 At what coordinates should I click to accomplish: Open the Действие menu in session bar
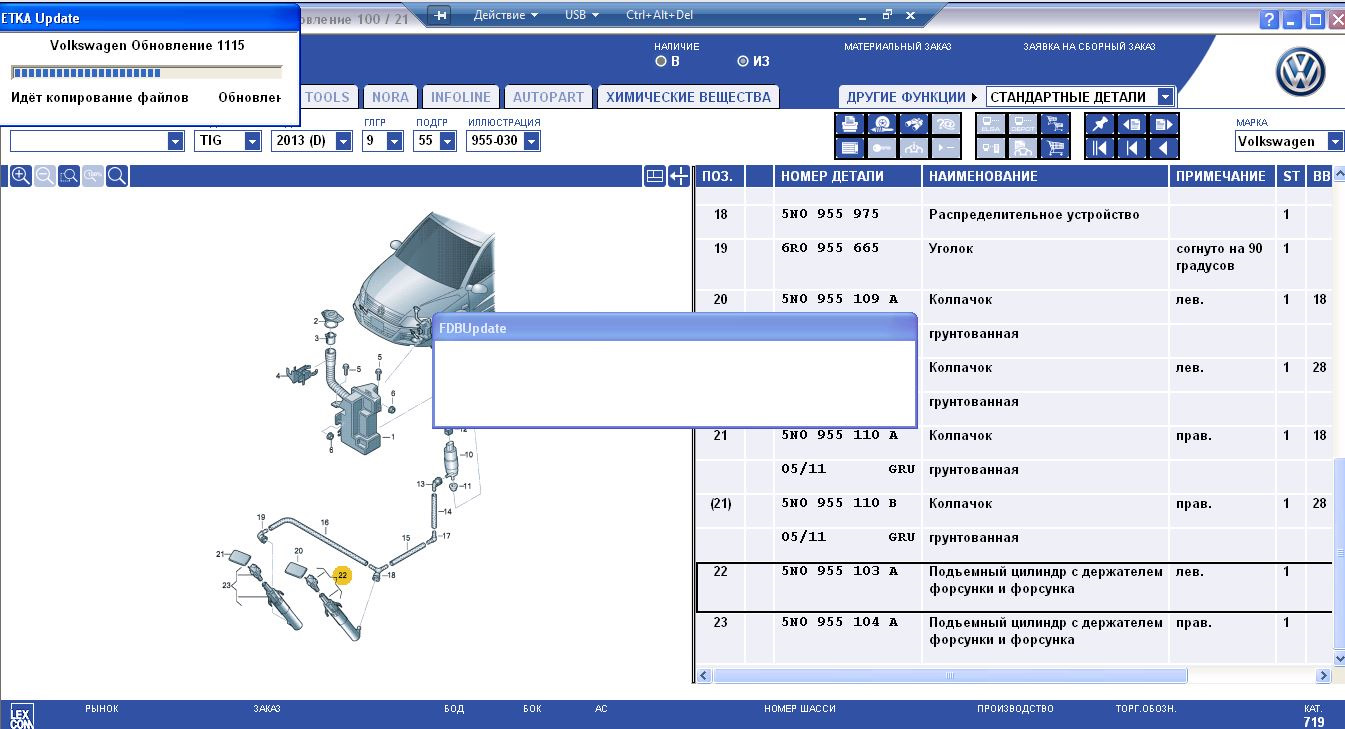tap(505, 15)
